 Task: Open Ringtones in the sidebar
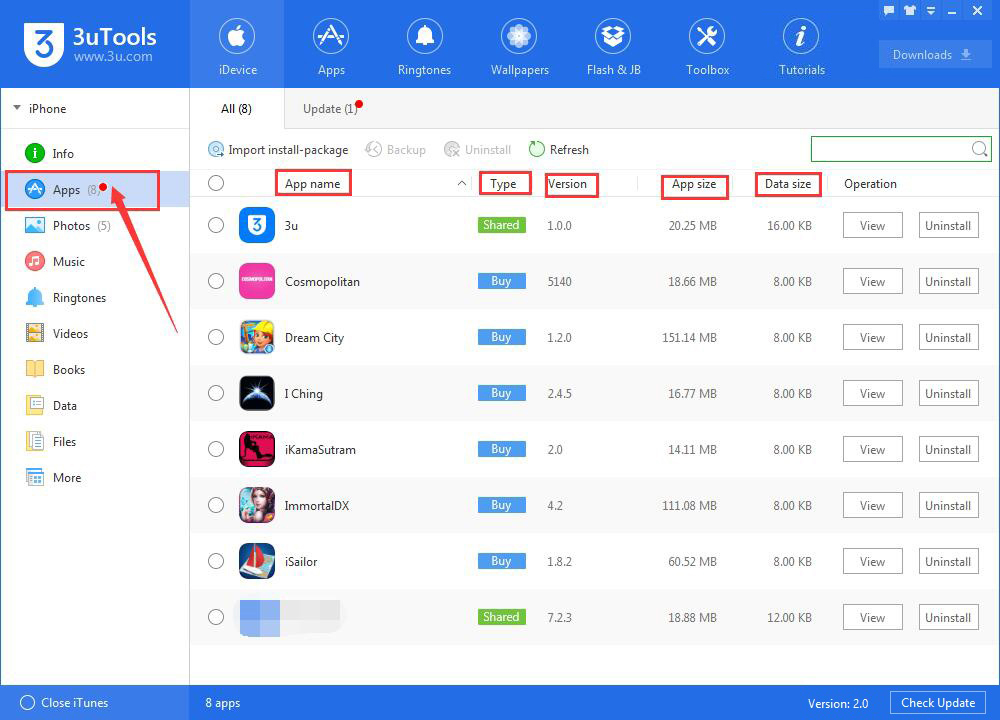(x=94, y=298)
